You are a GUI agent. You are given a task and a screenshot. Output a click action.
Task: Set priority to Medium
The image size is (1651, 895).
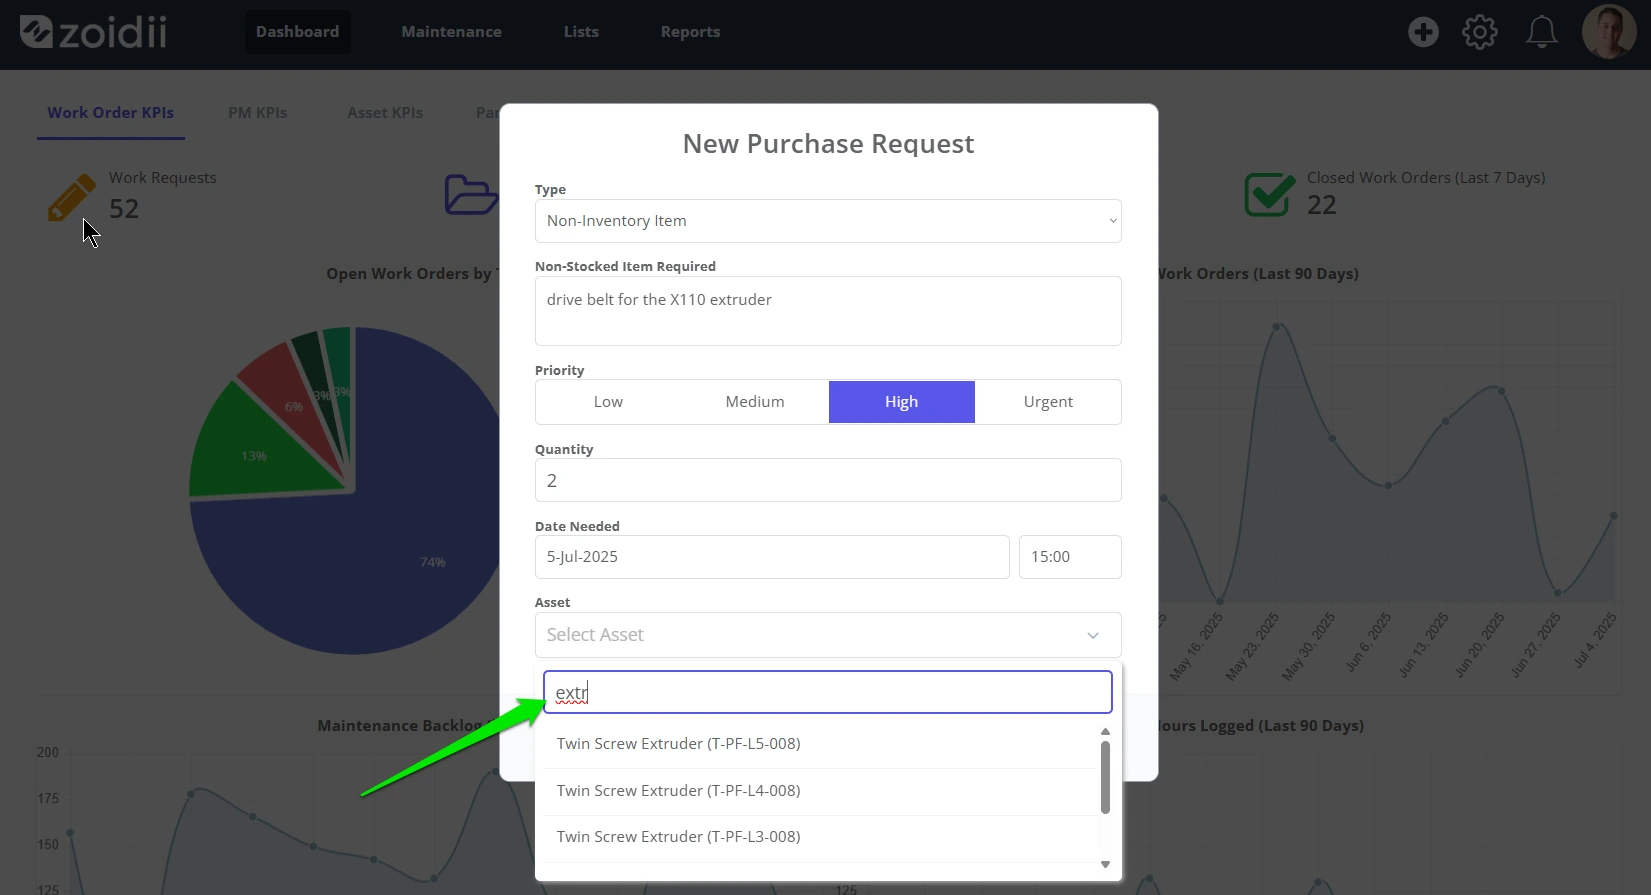pos(755,402)
